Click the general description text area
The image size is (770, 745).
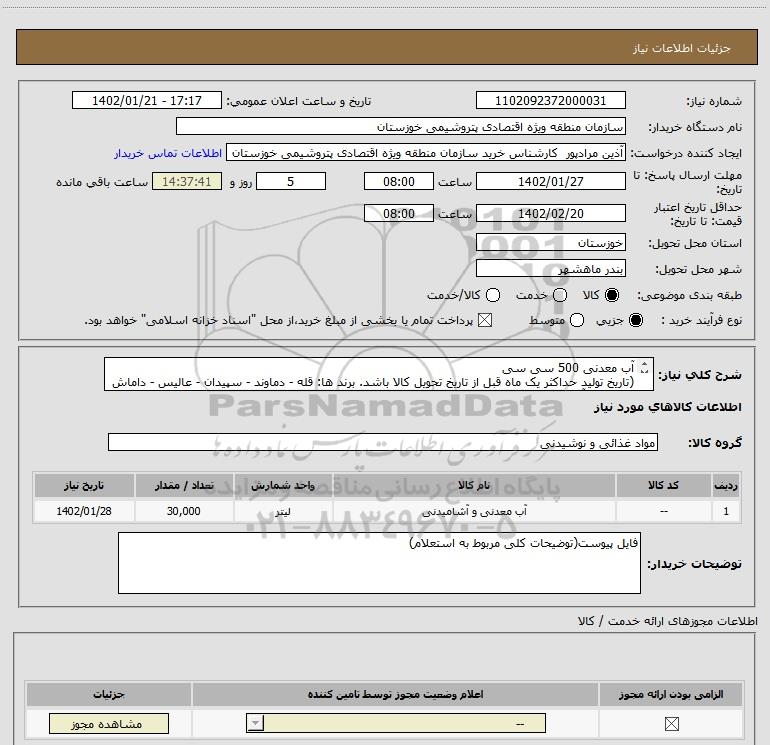click(379, 374)
